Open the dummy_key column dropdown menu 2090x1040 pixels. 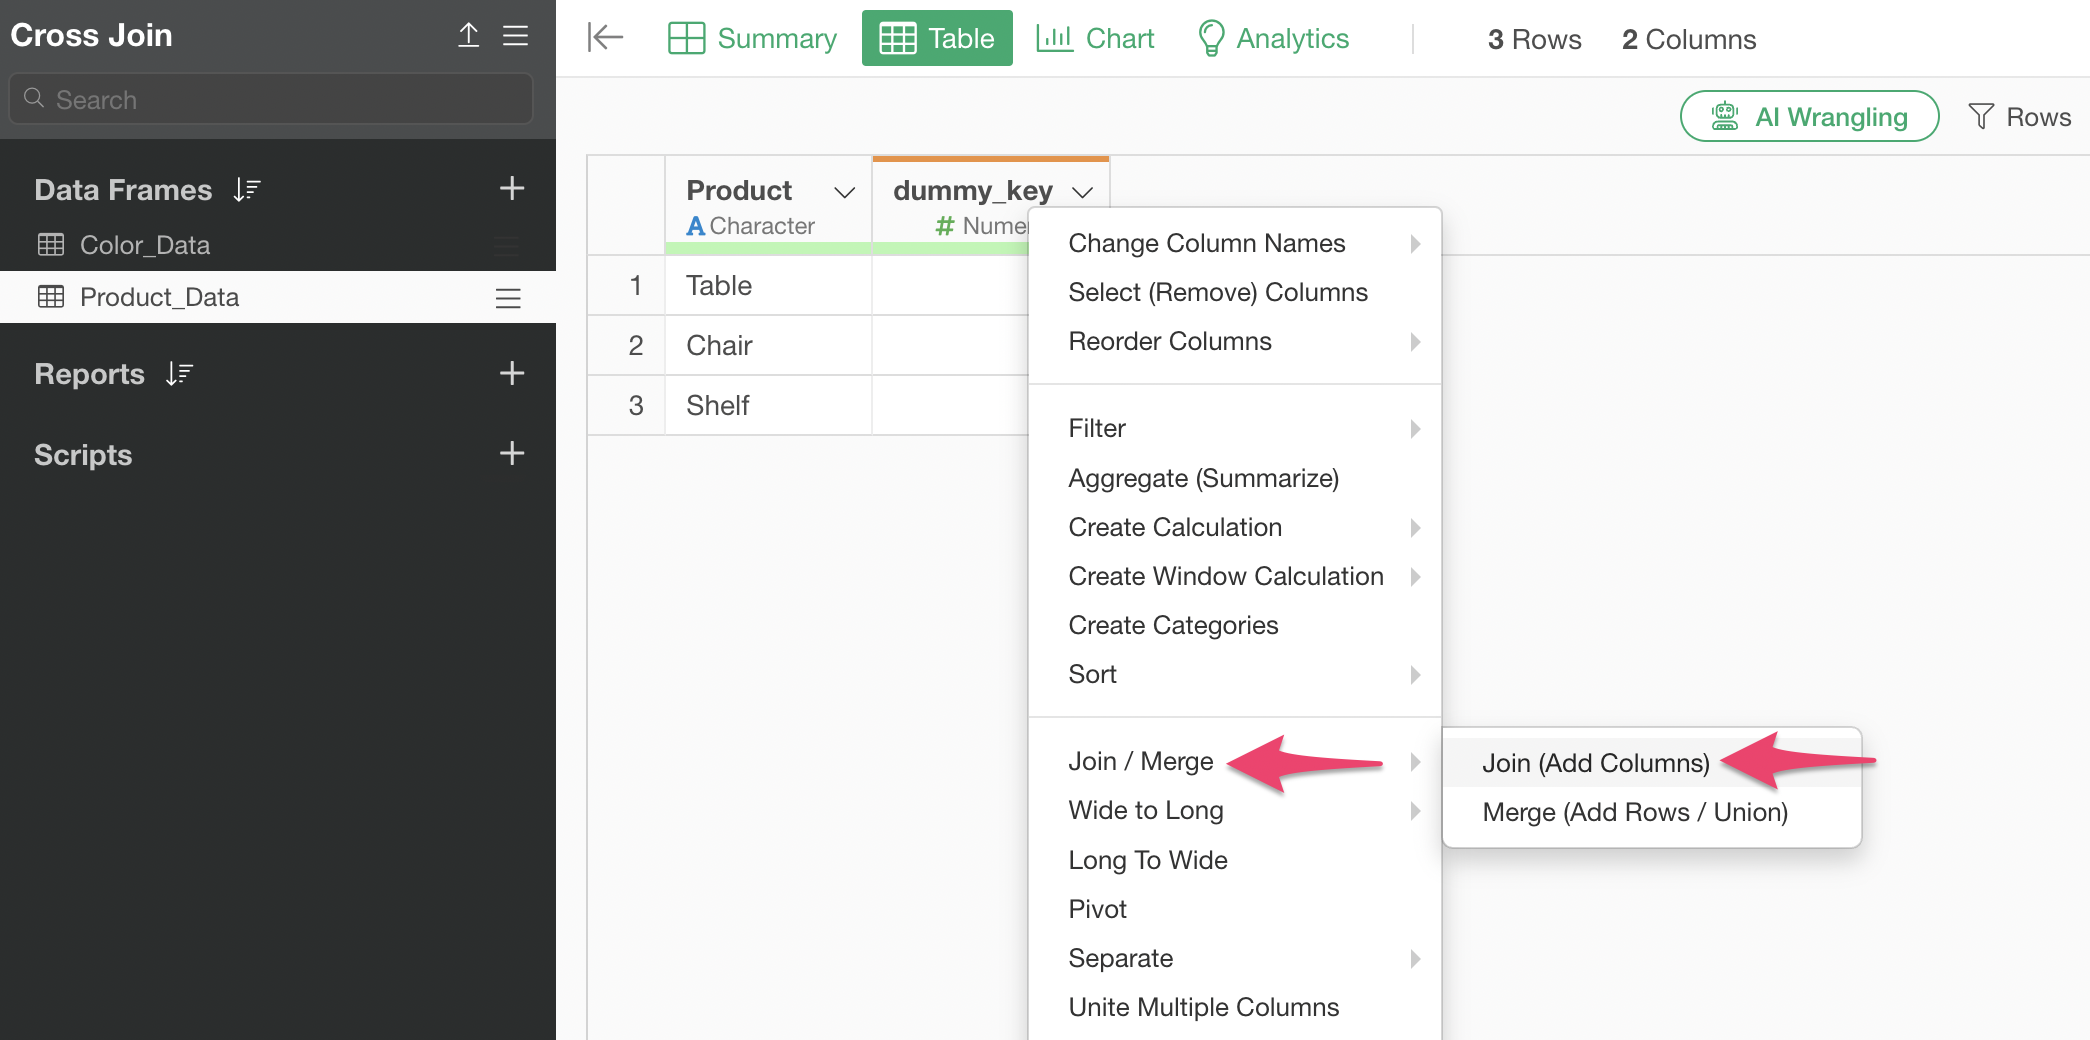tap(1082, 191)
